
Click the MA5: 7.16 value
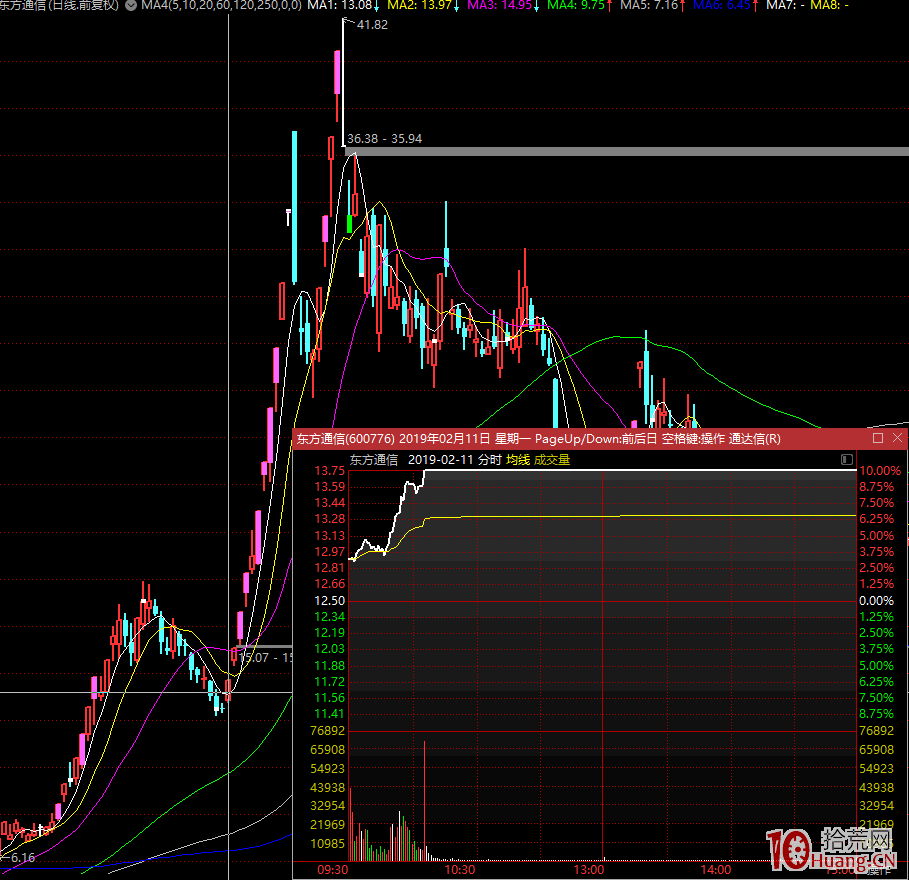pos(649,5)
